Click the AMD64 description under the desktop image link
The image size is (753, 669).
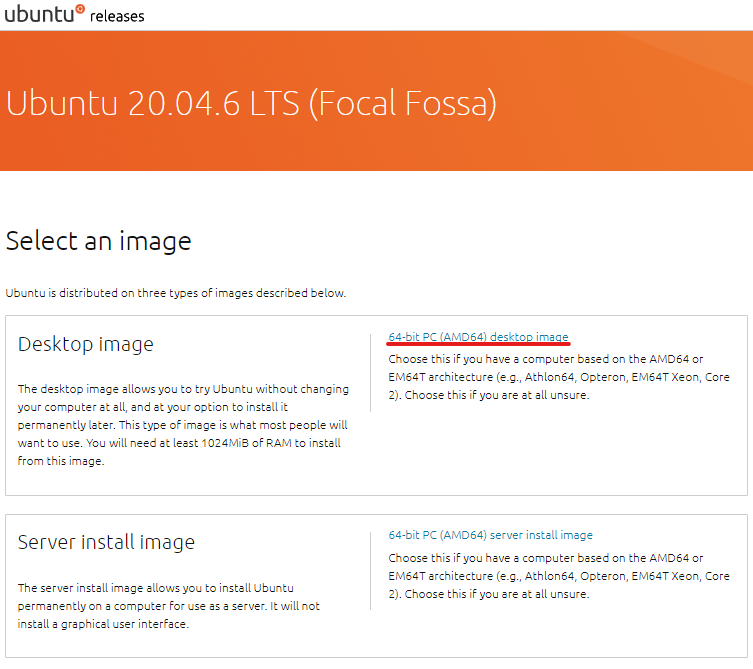[559, 377]
